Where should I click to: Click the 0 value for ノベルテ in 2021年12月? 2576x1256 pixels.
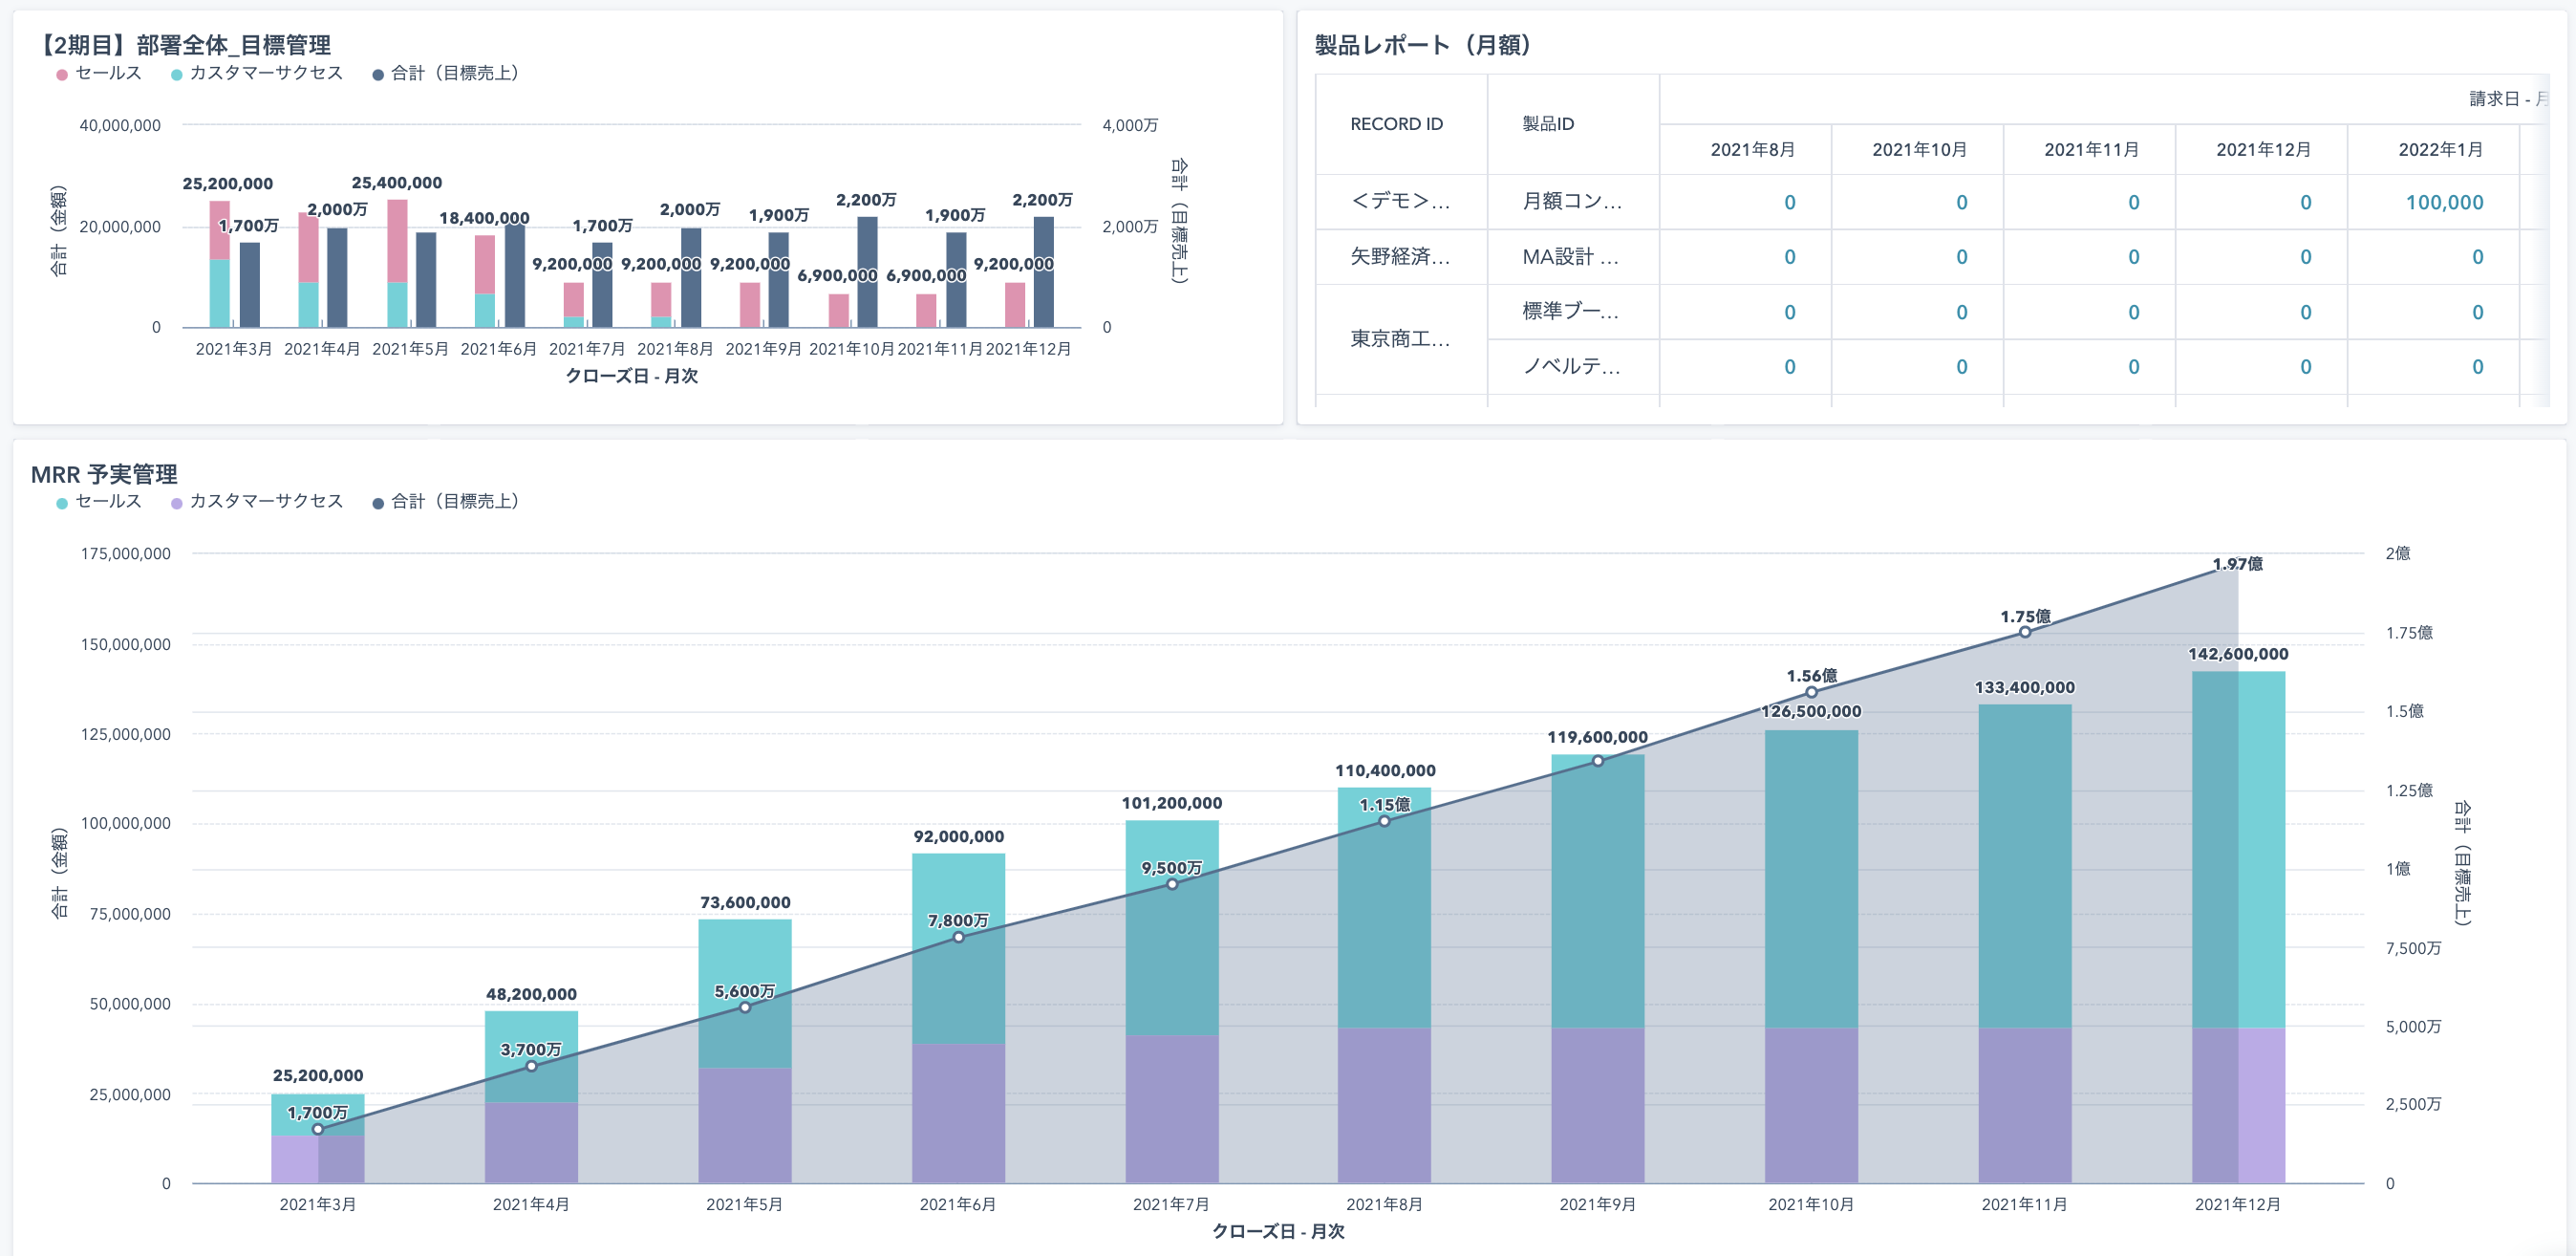tap(2306, 367)
